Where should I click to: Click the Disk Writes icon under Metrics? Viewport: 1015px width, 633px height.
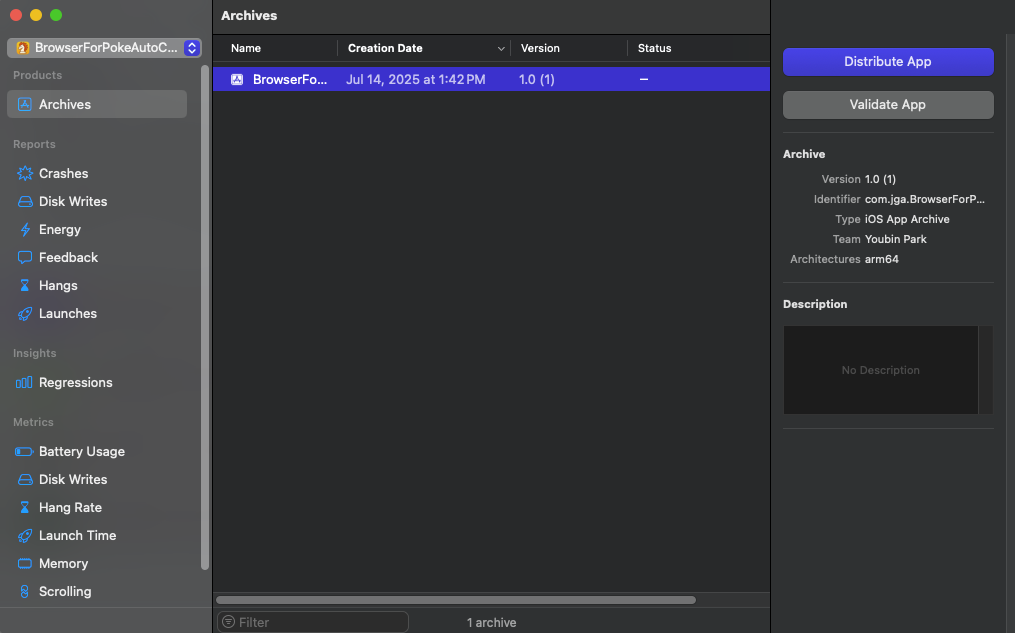[x=25, y=480]
